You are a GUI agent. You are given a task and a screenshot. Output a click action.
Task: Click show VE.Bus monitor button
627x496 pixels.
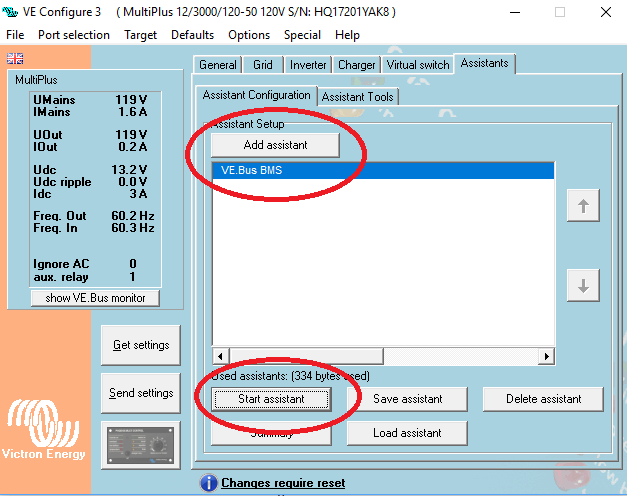[95, 298]
